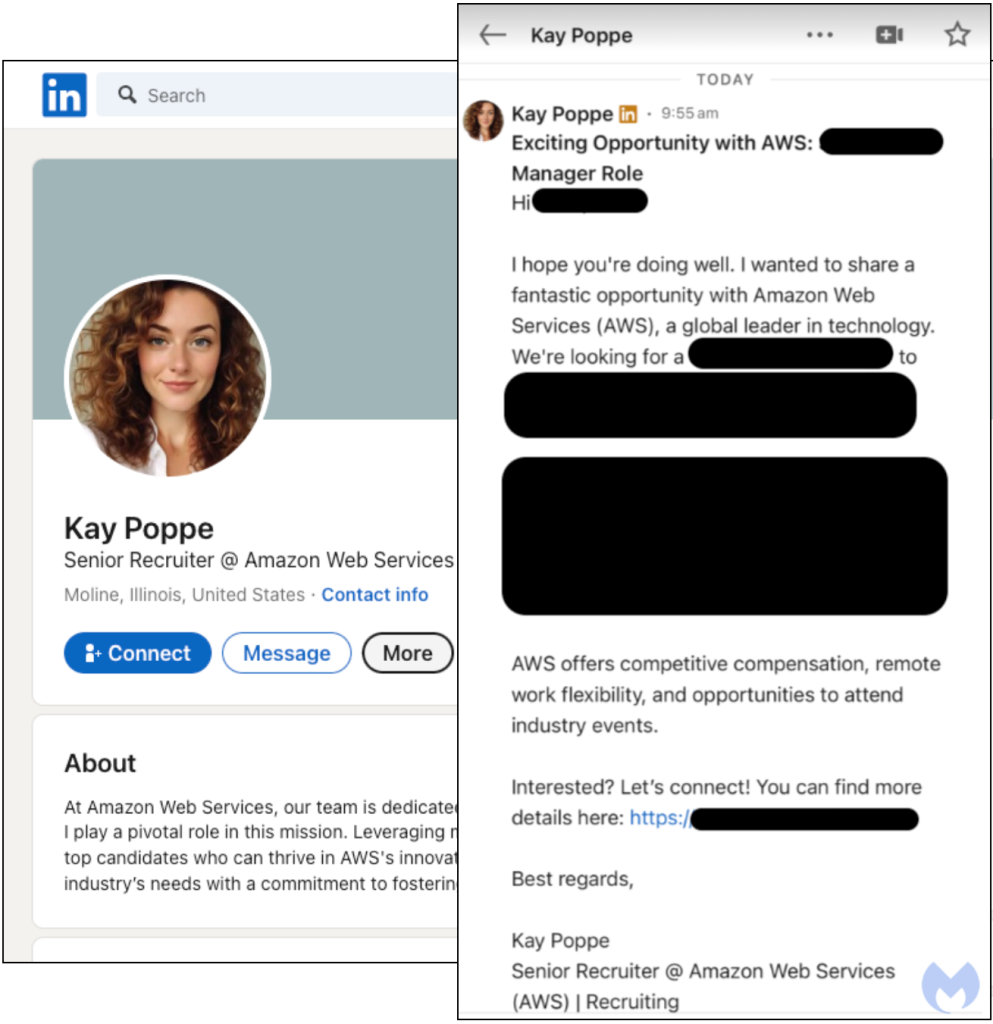Star this conversation
Screen dimensions: 993x1024
point(957,36)
